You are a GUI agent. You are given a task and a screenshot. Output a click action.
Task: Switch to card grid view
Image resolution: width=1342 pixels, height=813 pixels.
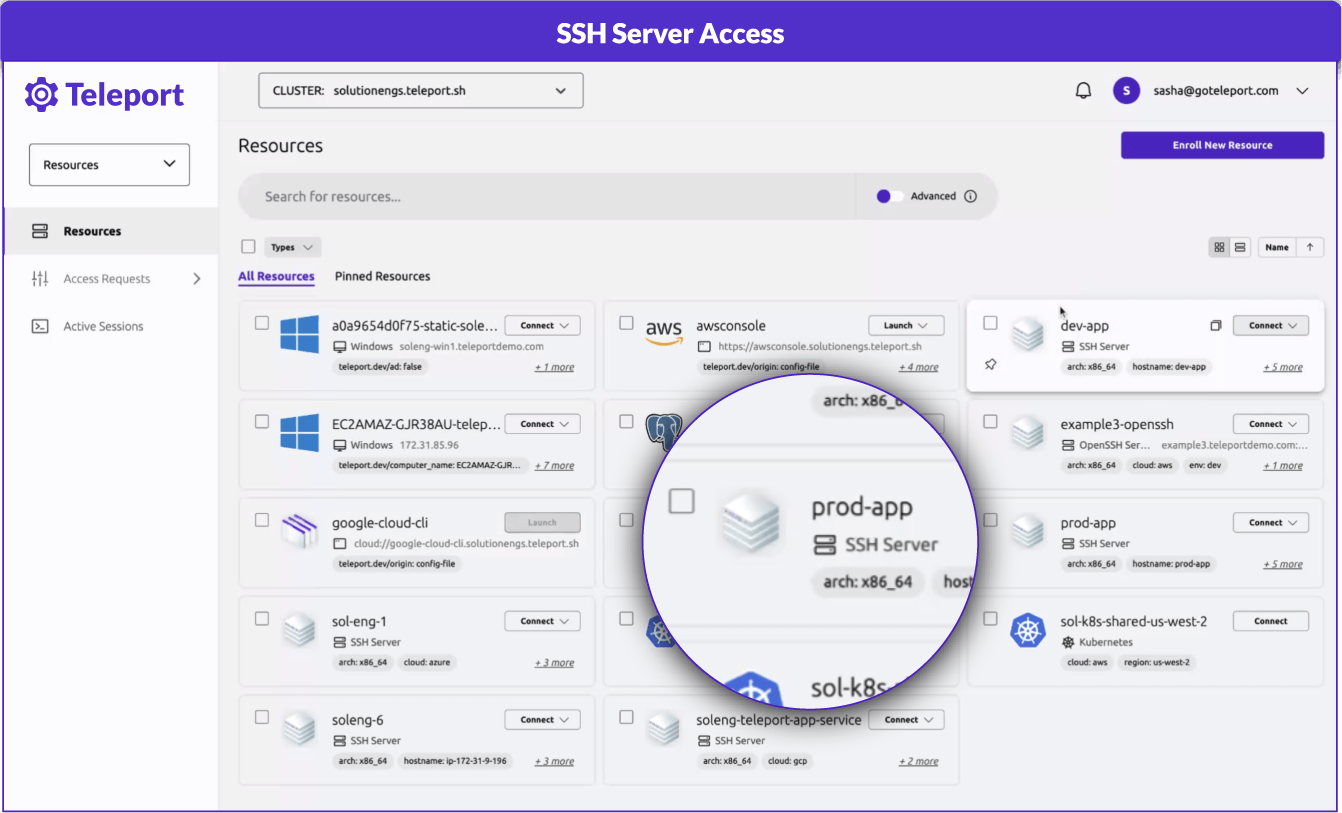click(x=1219, y=247)
